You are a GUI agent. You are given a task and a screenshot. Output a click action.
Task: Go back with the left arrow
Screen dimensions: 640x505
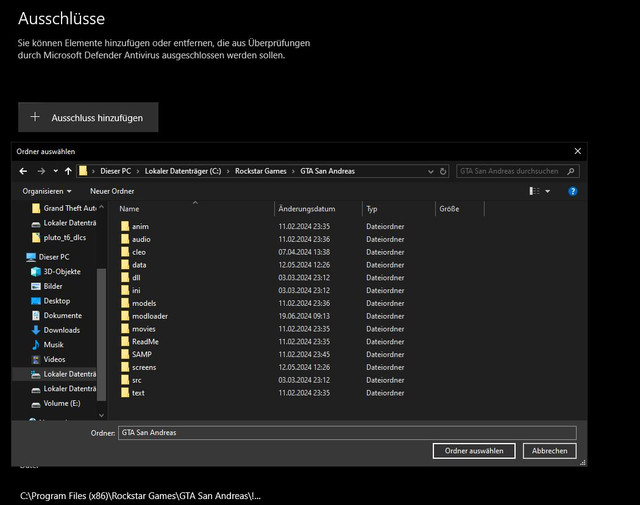23,171
